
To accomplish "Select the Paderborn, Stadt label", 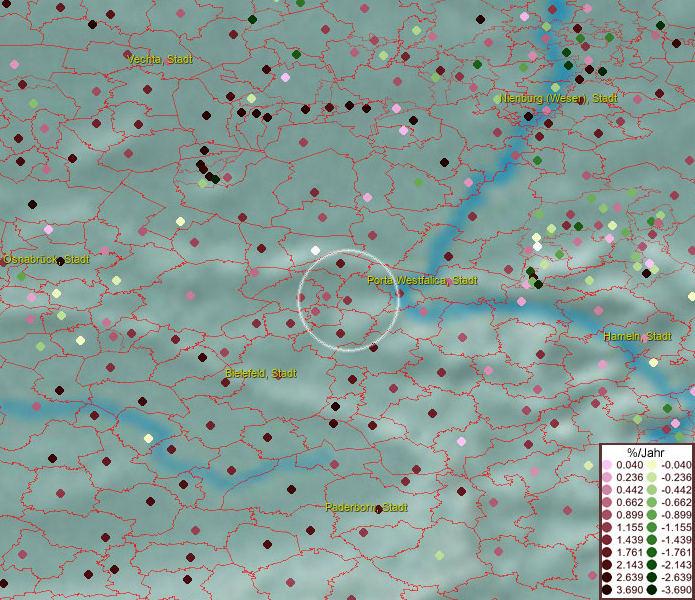I will [x=366, y=507].
